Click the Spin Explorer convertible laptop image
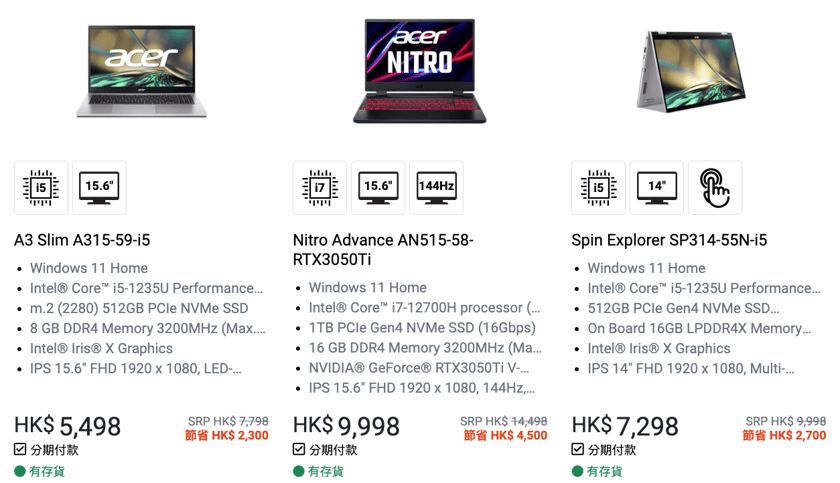Viewport: 840px width, 483px height. [x=691, y=71]
